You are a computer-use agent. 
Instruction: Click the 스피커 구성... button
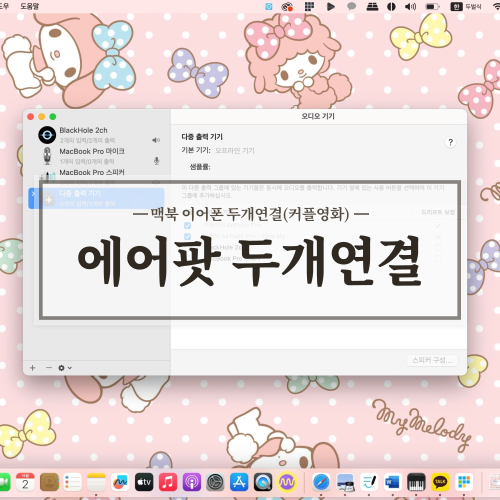click(x=432, y=360)
